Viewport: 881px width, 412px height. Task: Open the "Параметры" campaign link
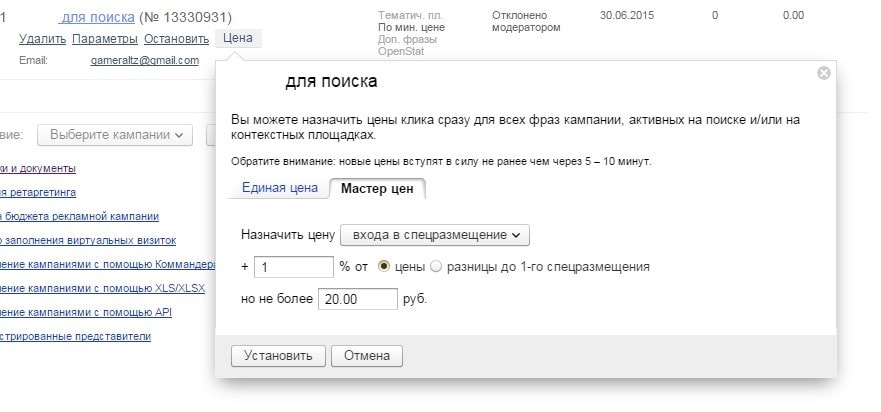105,39
